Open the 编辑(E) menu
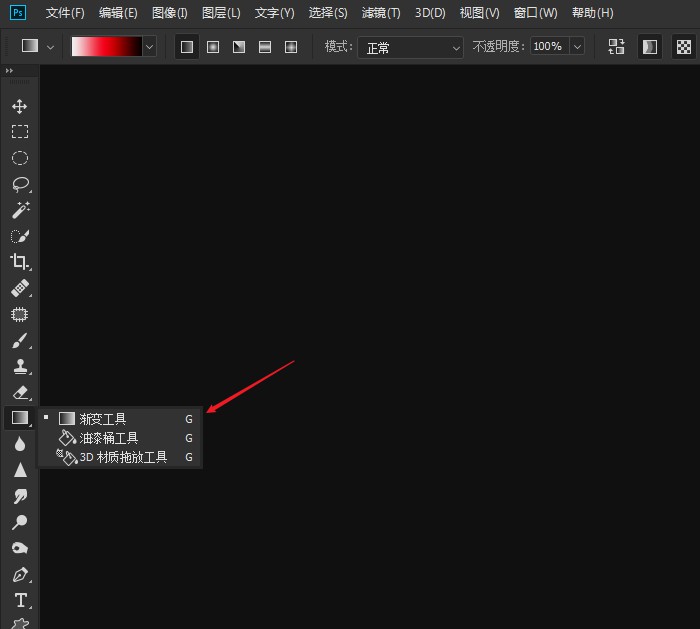700x629 pixels. pyautogui.click(x=118, y=13)
